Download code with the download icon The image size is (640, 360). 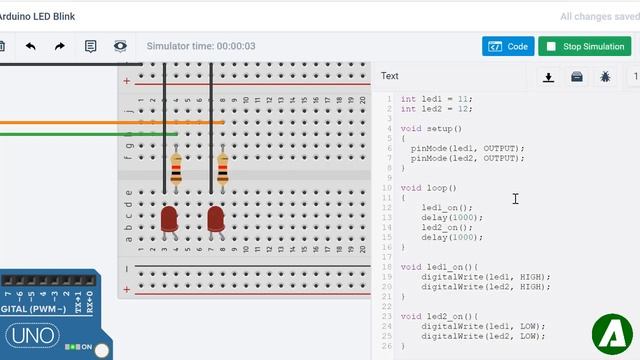548,77
